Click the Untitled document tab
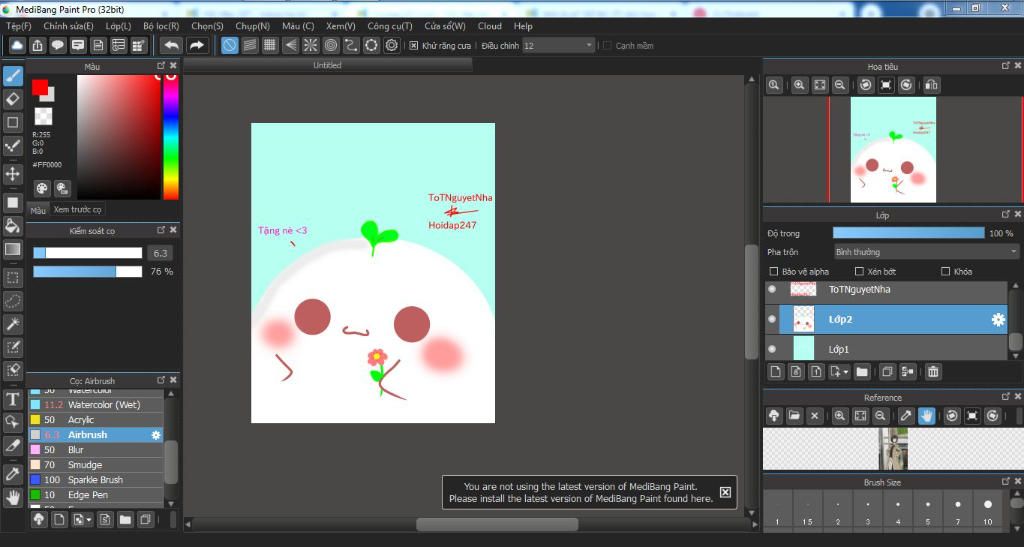Screen dimensions: 1024x547 click(327, 65)
